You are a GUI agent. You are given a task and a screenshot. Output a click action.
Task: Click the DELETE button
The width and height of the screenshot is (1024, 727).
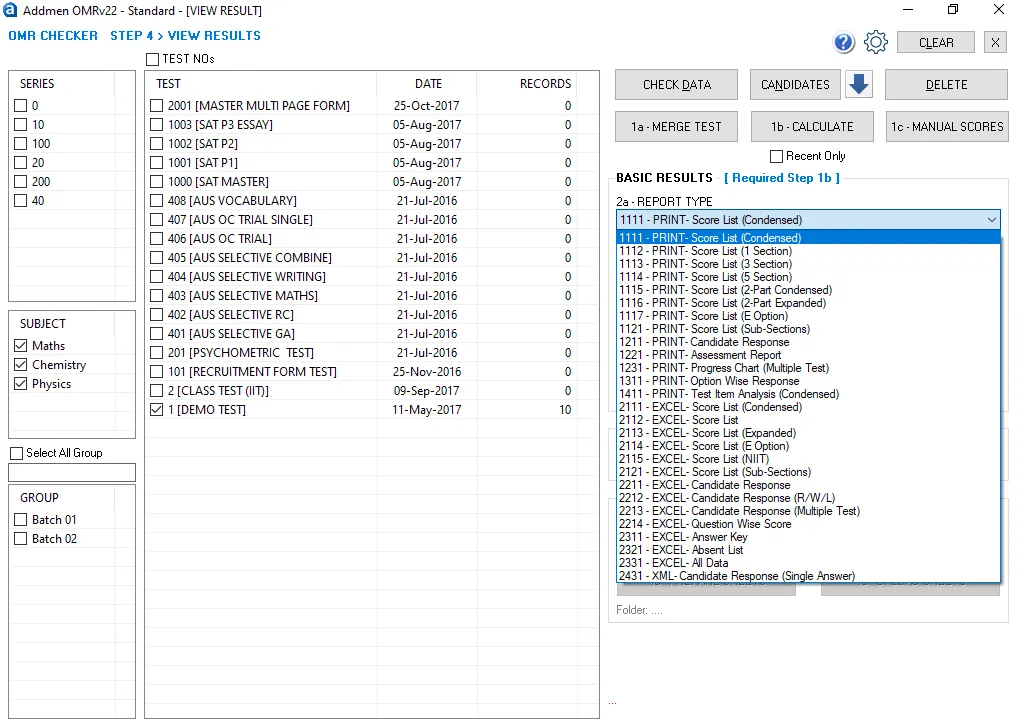[x=946, y=85]
